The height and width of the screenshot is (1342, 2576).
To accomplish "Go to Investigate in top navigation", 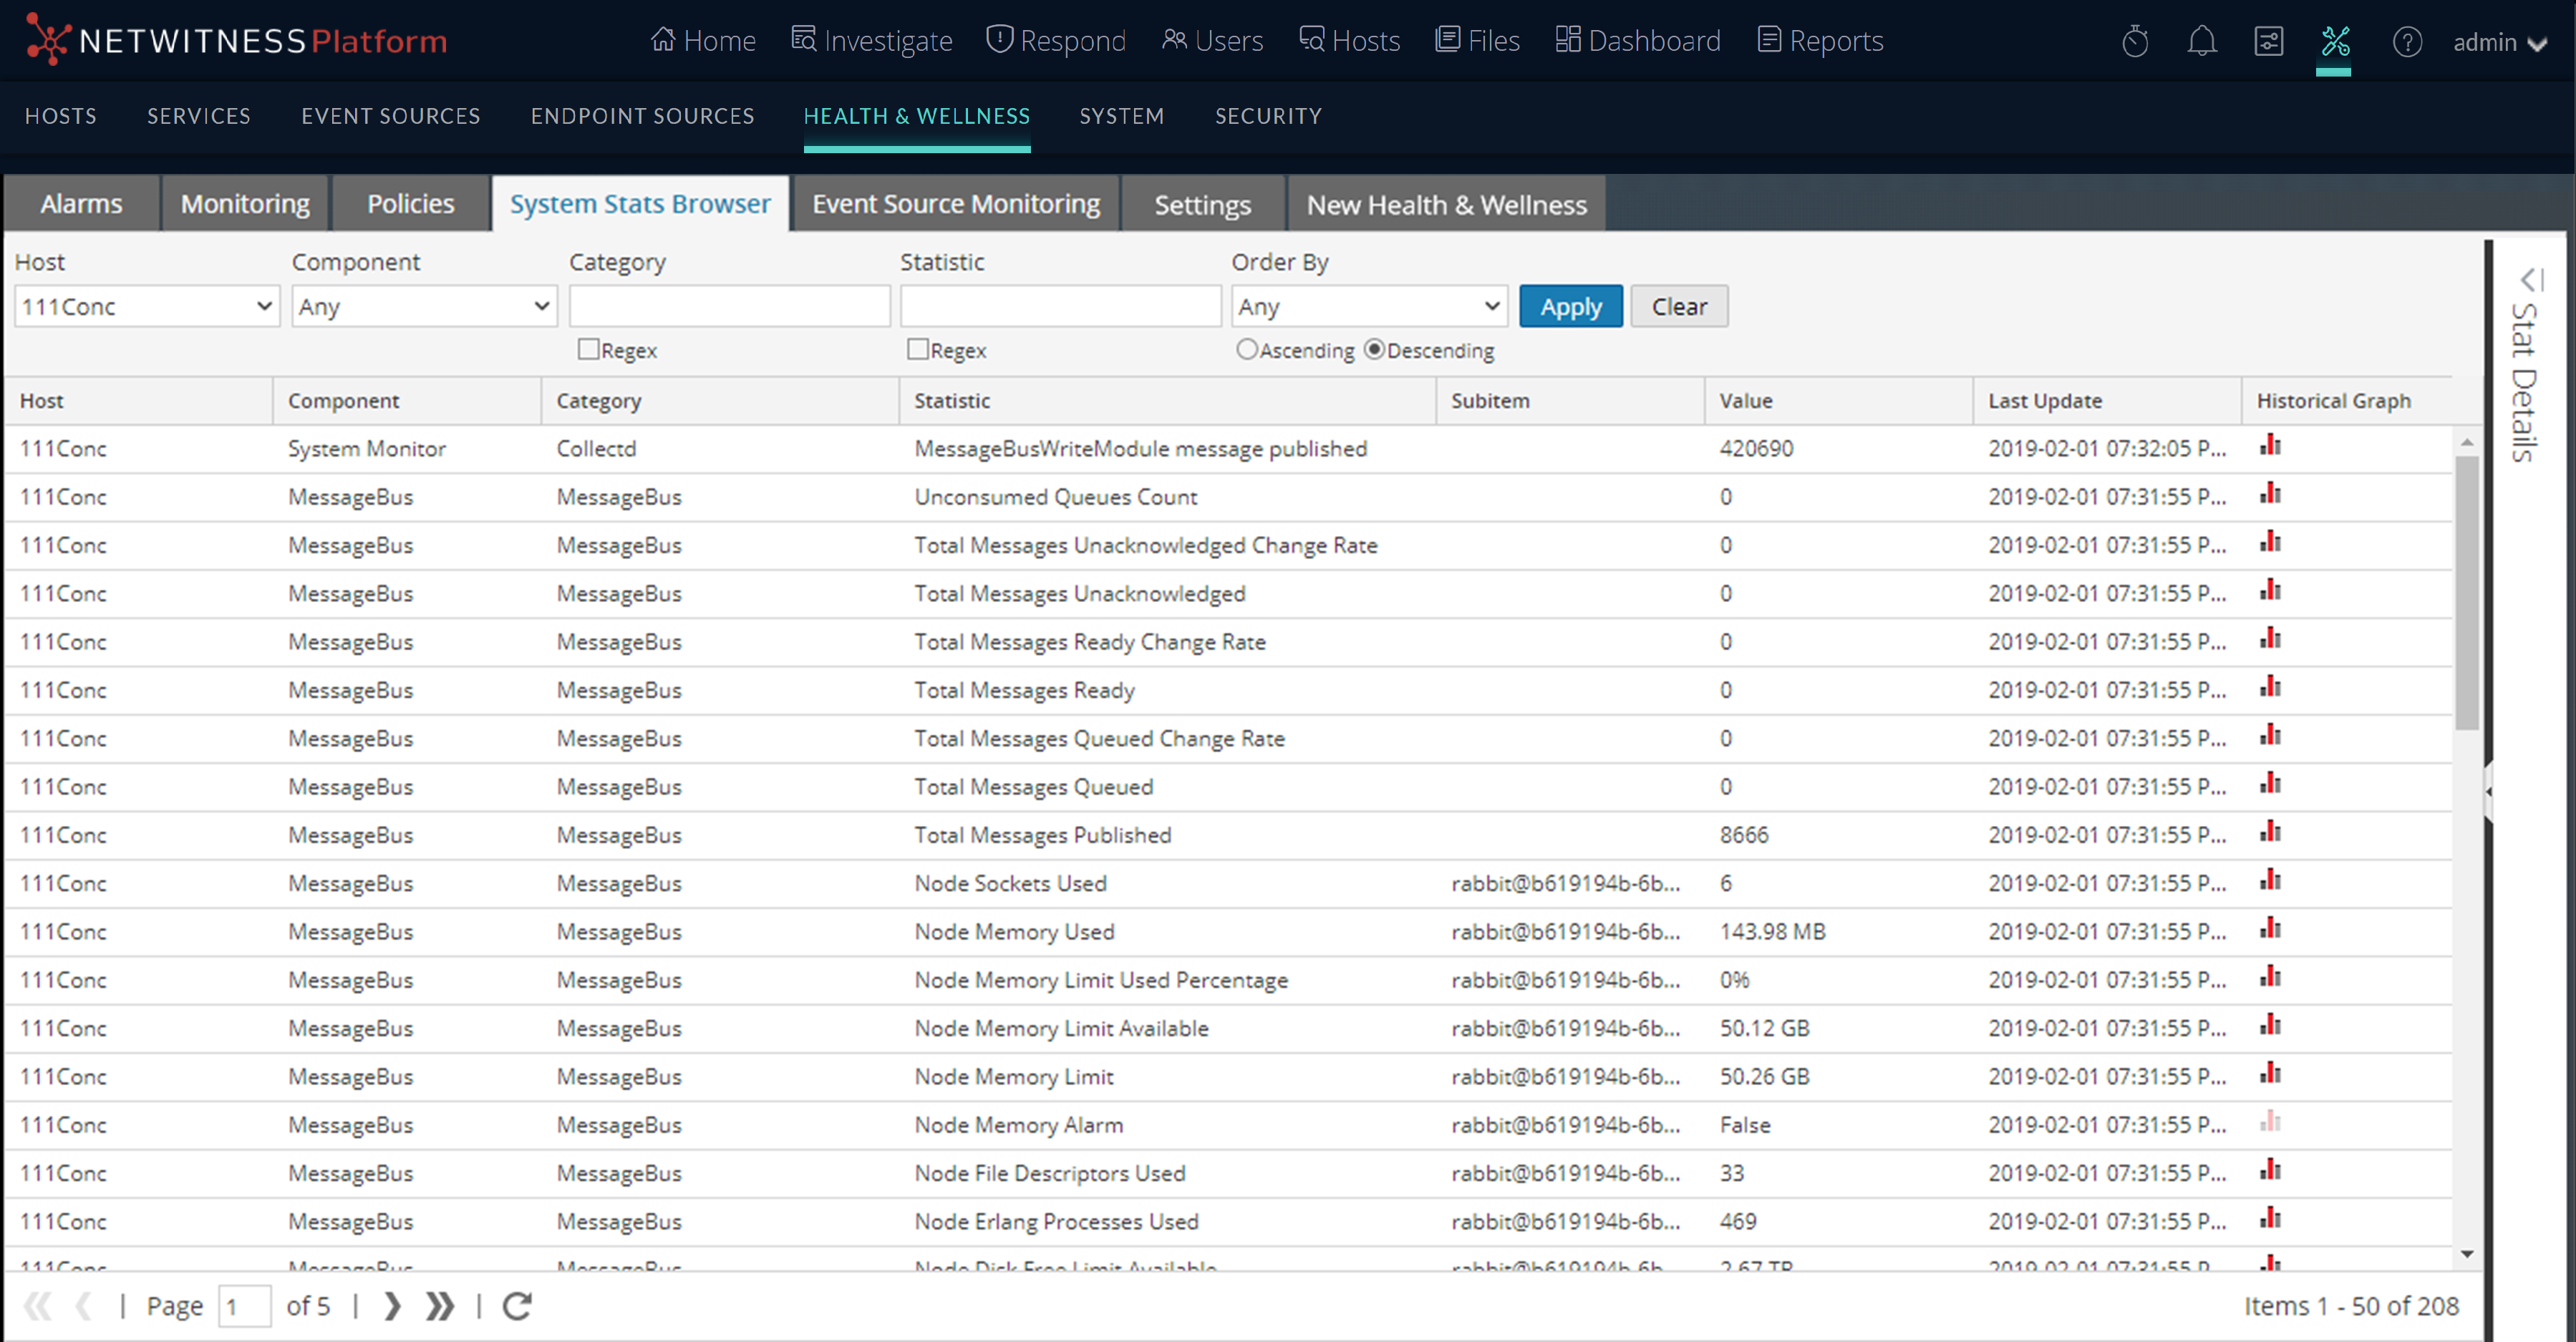I will (871, 41).
